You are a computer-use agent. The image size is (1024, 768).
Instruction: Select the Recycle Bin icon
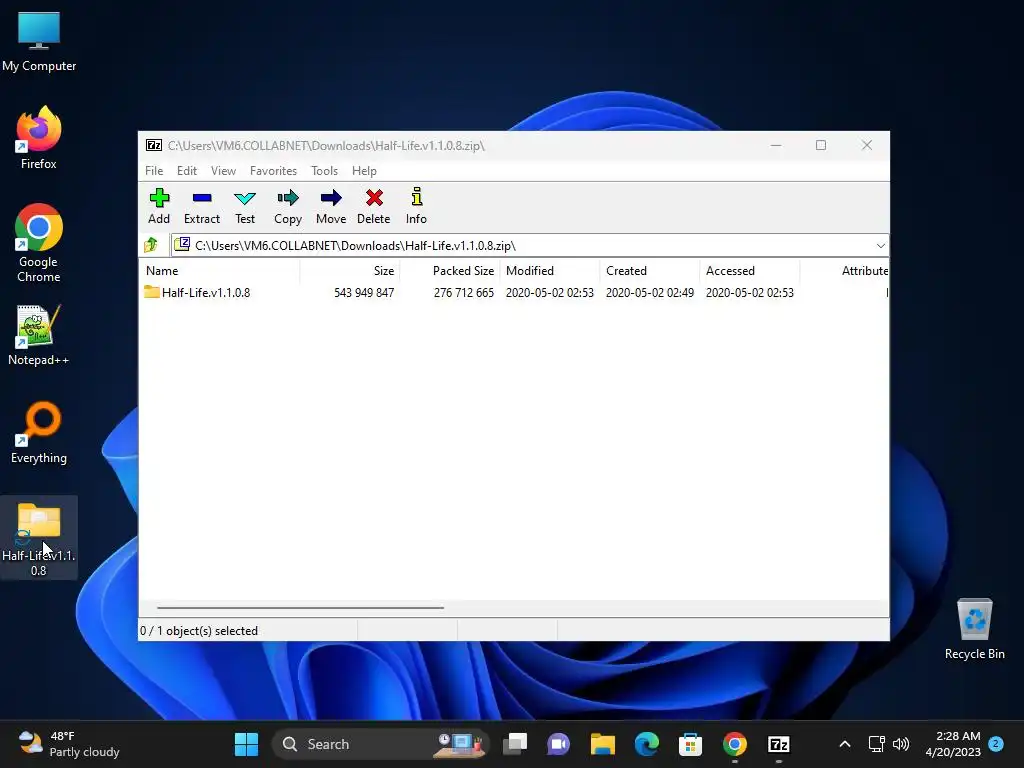click(974, 629)
